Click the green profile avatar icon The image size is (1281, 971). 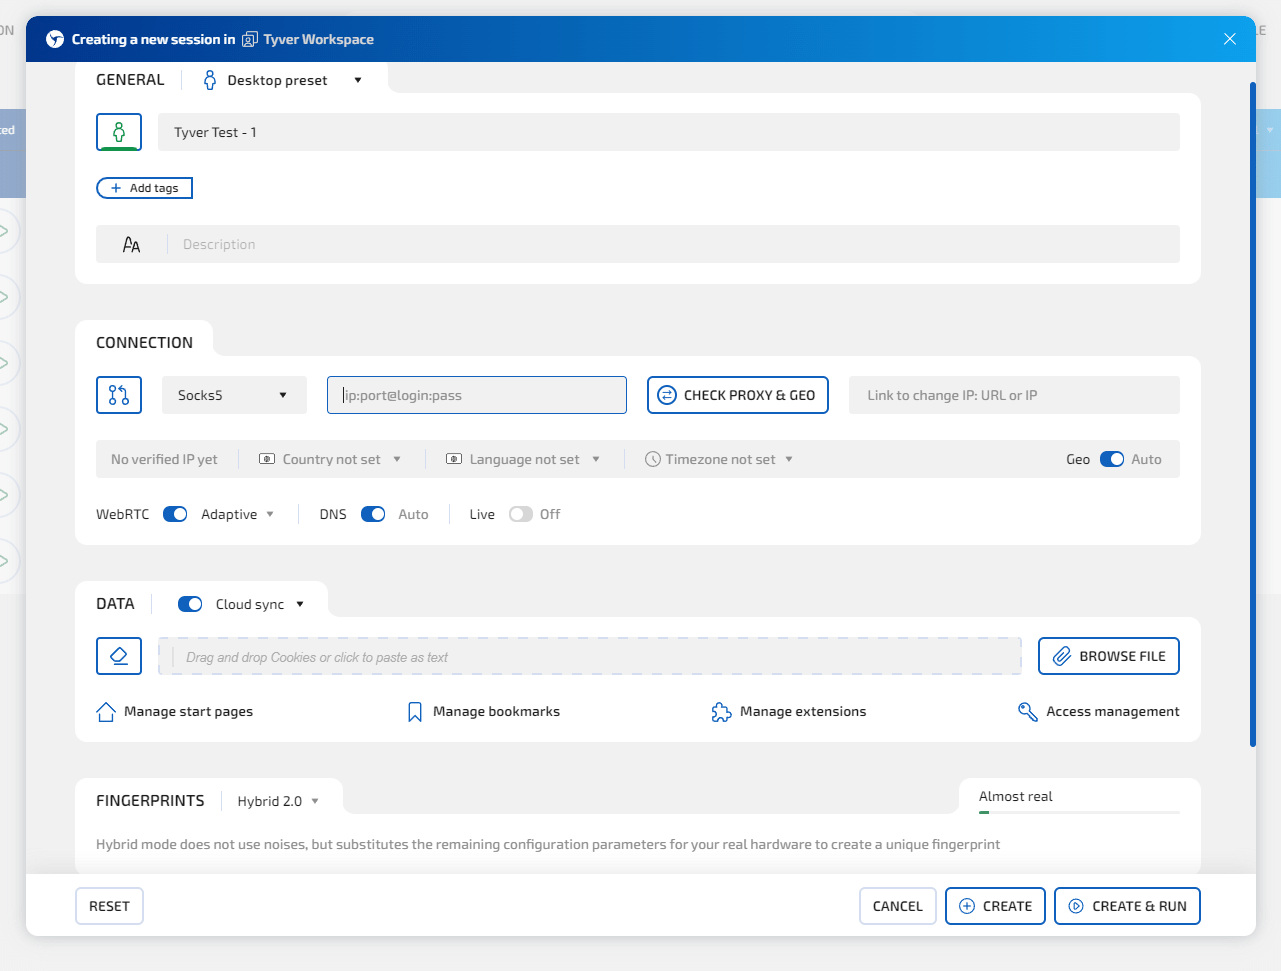[119, 132]
